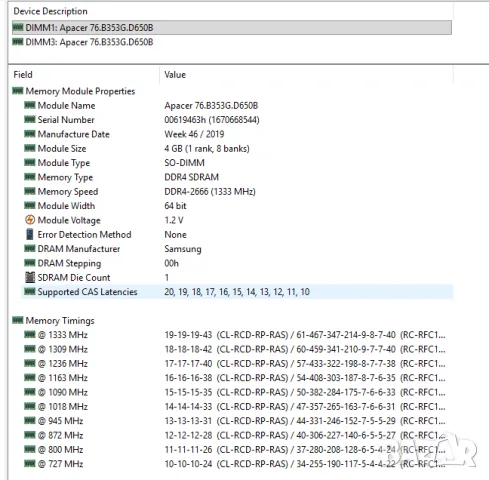Click the Memory Module Properties group icon

tap(18, 90)
